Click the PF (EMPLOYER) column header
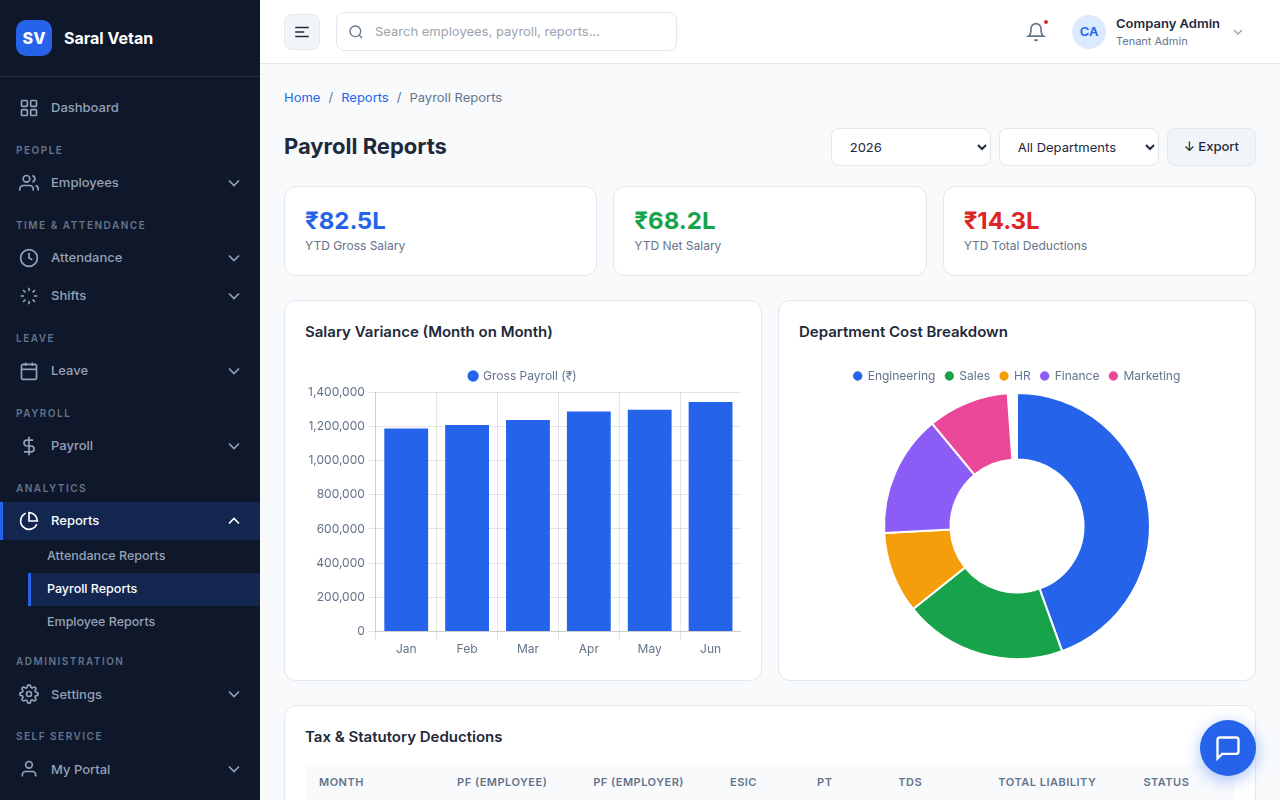The image size is (1280, 800). point(638,782)
